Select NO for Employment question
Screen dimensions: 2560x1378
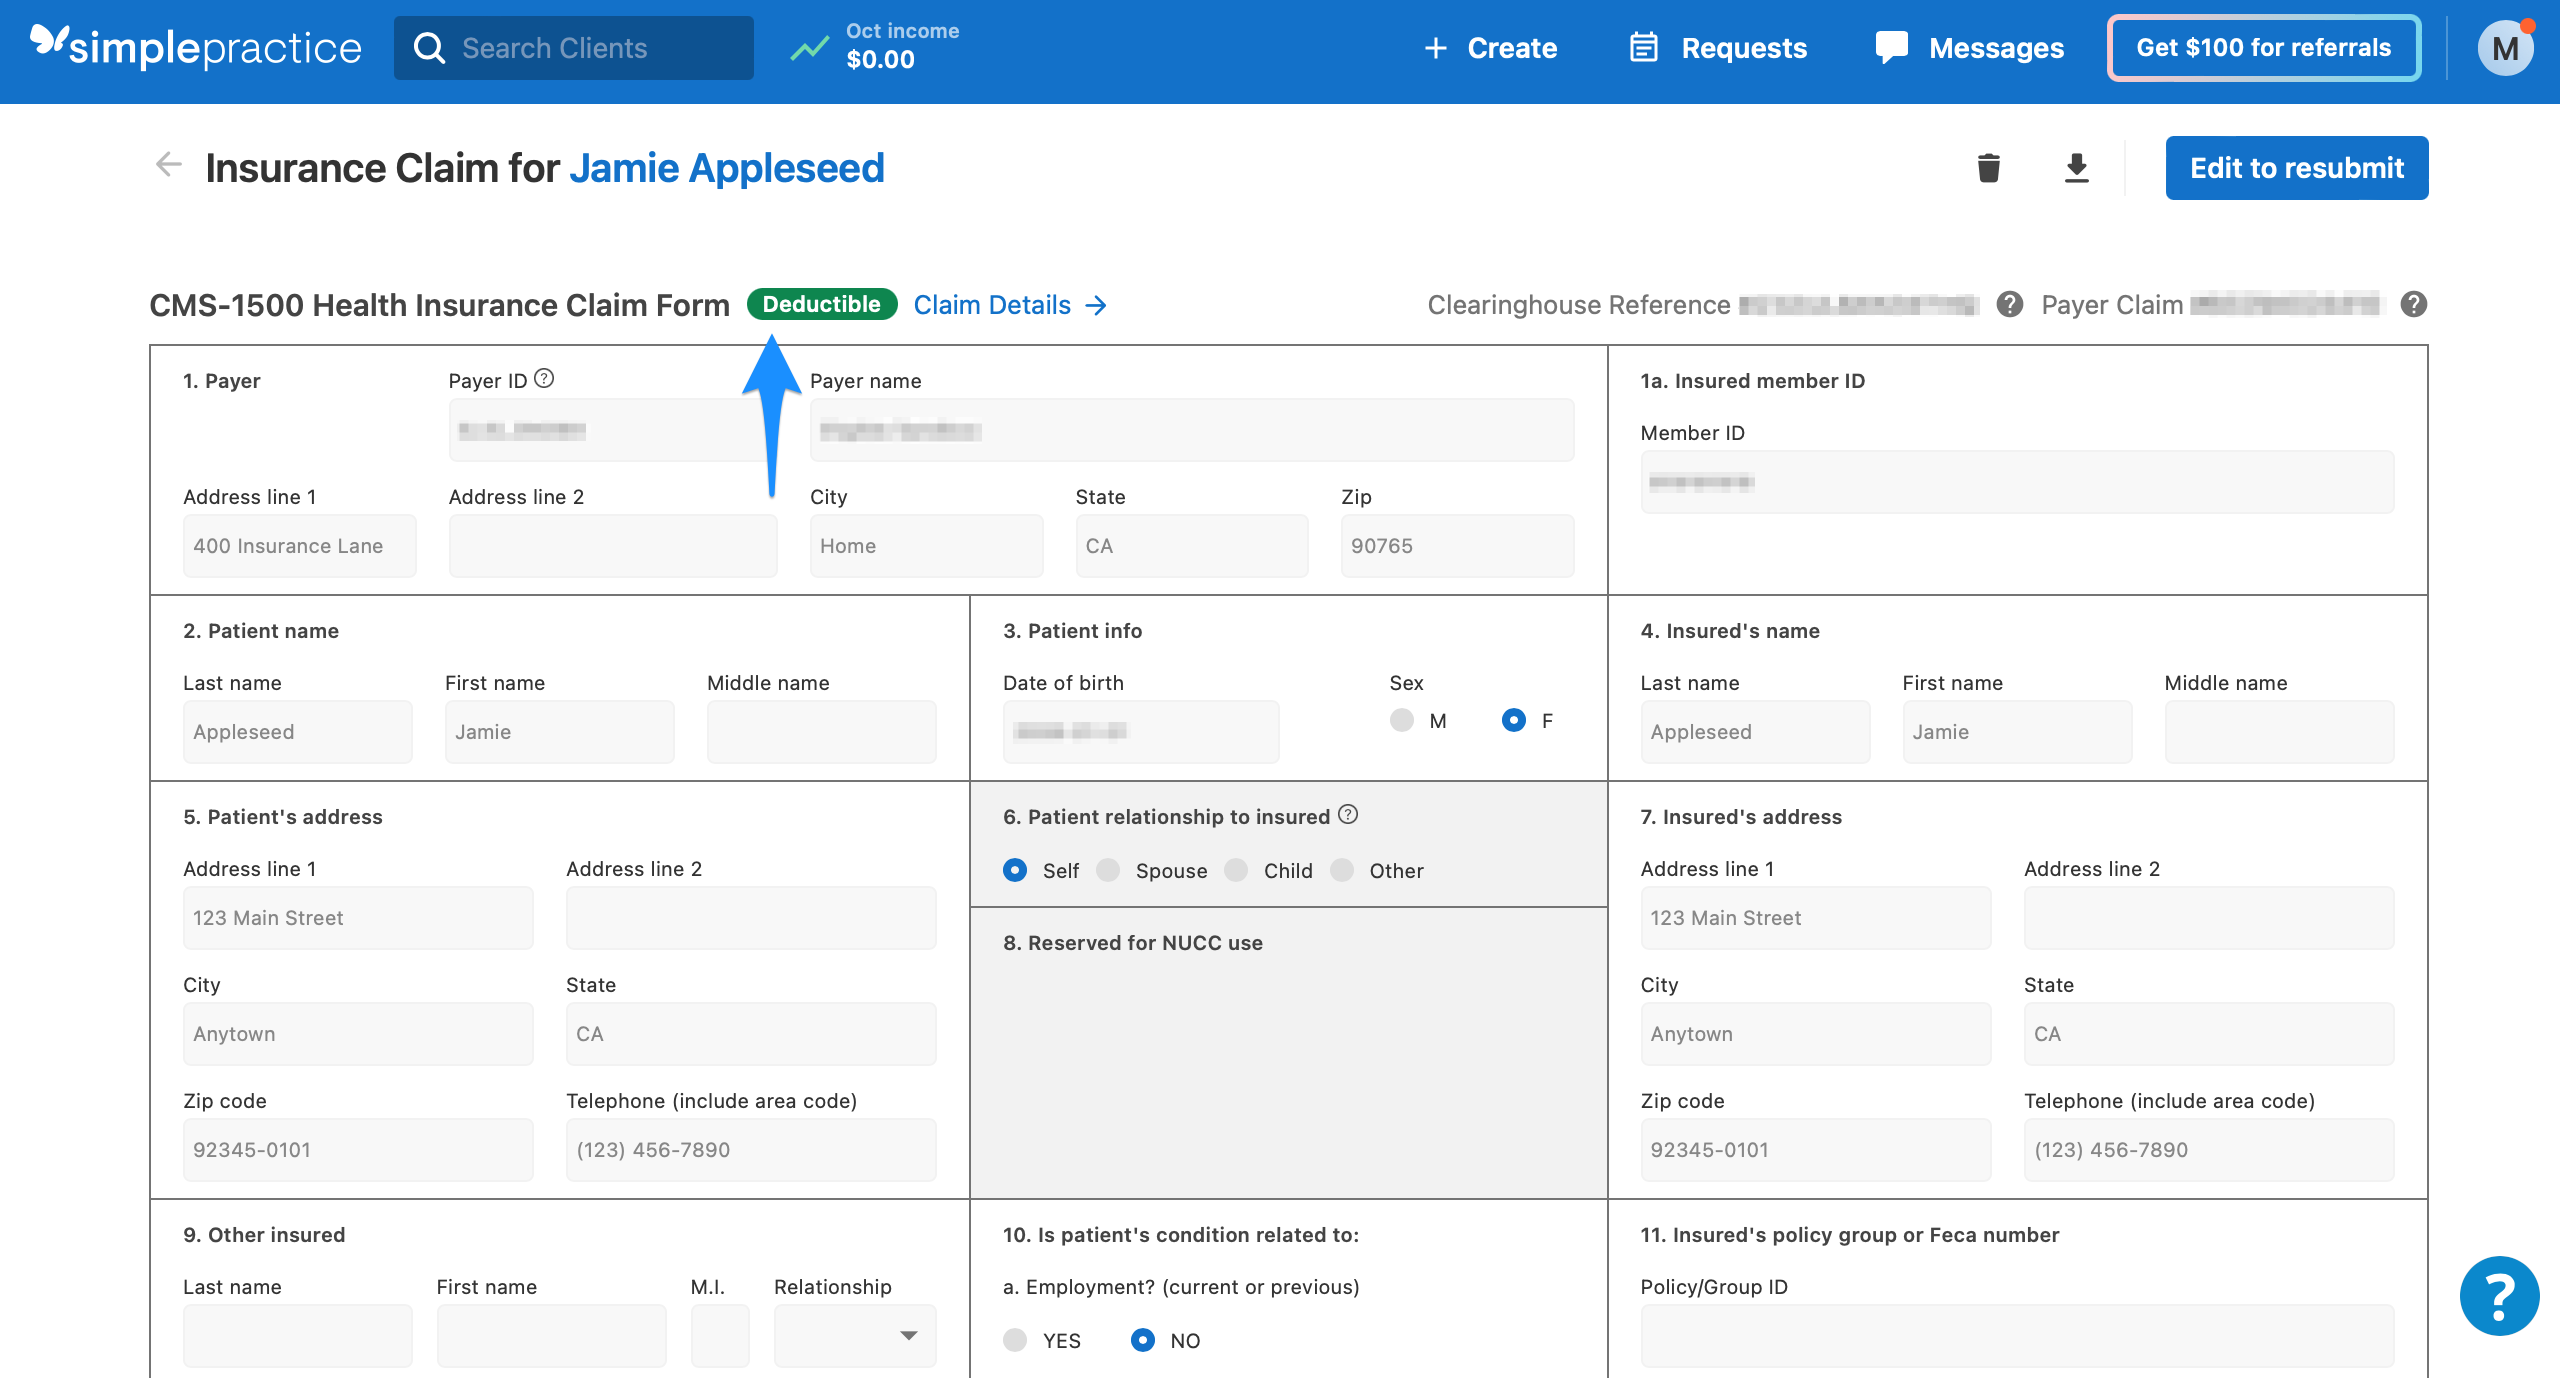point(1143,1340)
